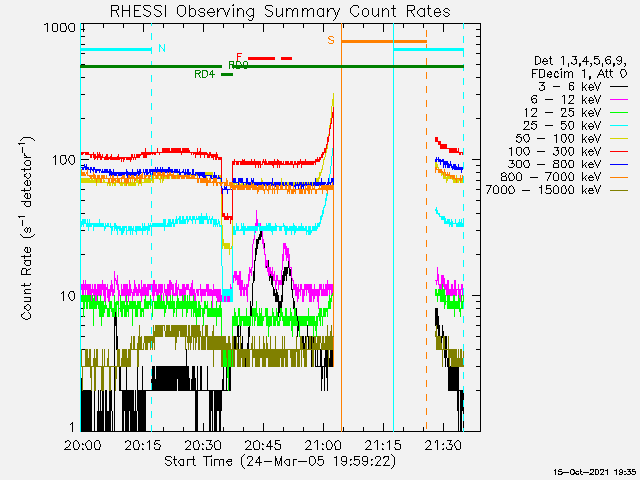Viewport: 640px width, 480px height.
Task: Click the green 'RD0' decimation label
Action: pos(238,65)
